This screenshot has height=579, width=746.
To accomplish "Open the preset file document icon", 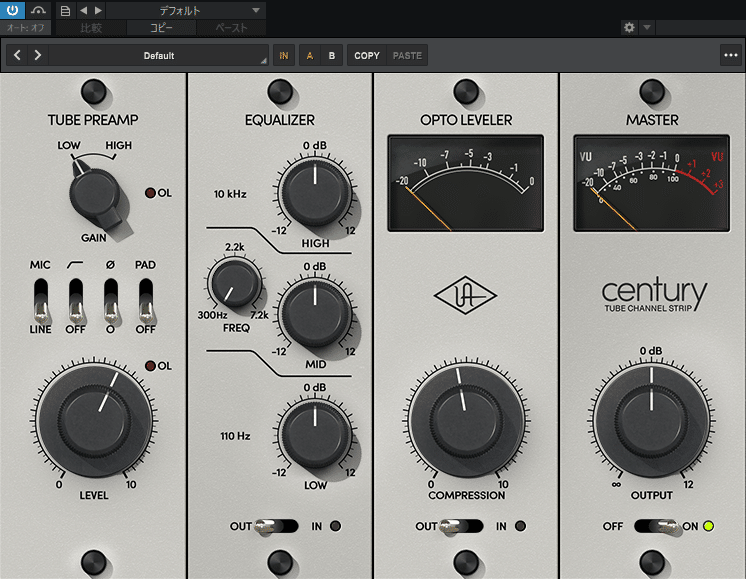I will (x=66, y=10).
